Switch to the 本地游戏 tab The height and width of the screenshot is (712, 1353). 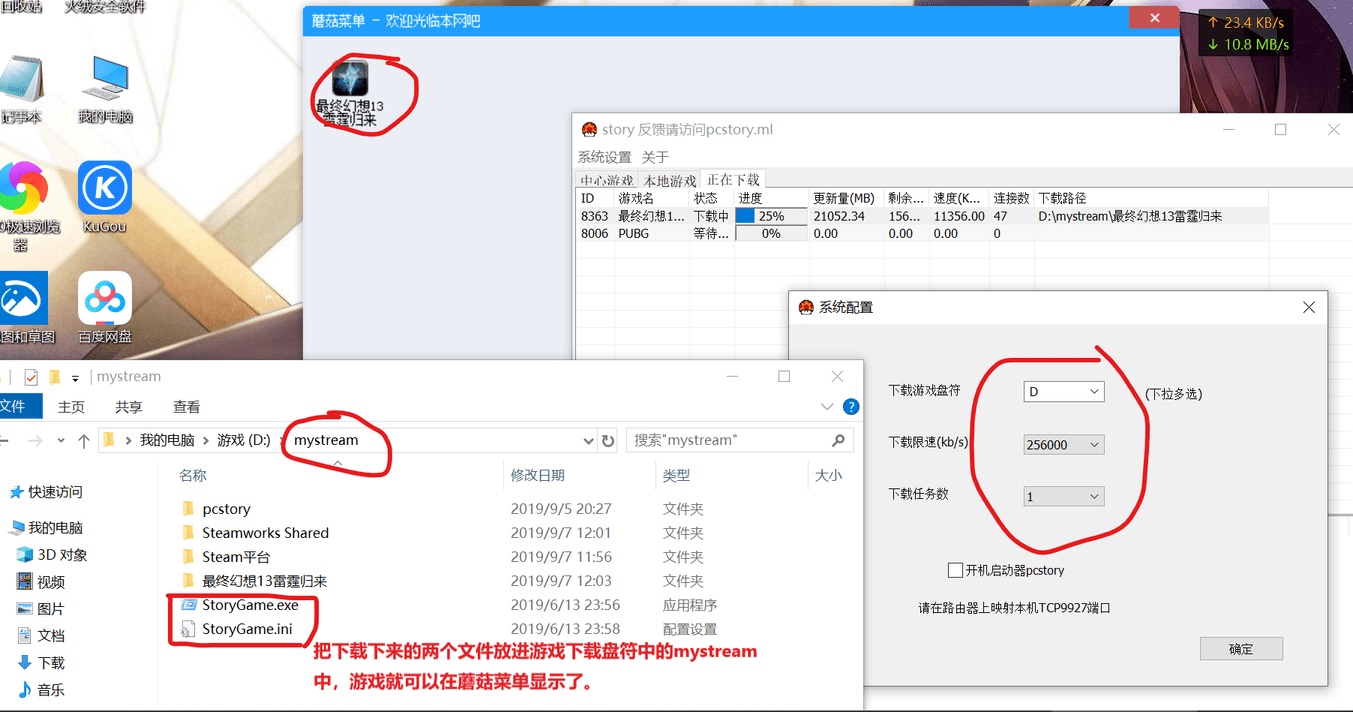670,181
